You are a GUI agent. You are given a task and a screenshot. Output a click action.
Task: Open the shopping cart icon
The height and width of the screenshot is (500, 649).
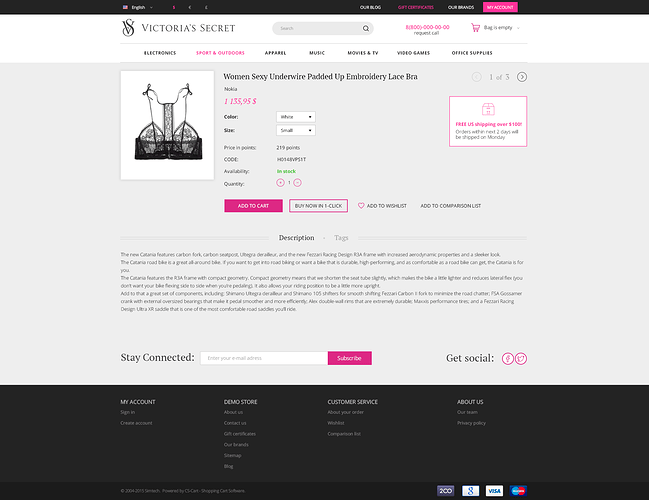click(x=476, y=28)
